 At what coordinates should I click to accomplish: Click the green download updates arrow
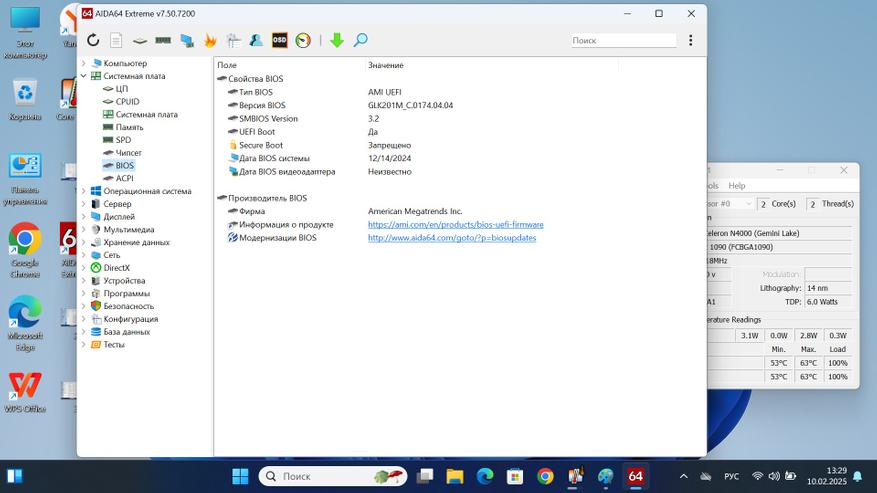click(x=337, y=40)
